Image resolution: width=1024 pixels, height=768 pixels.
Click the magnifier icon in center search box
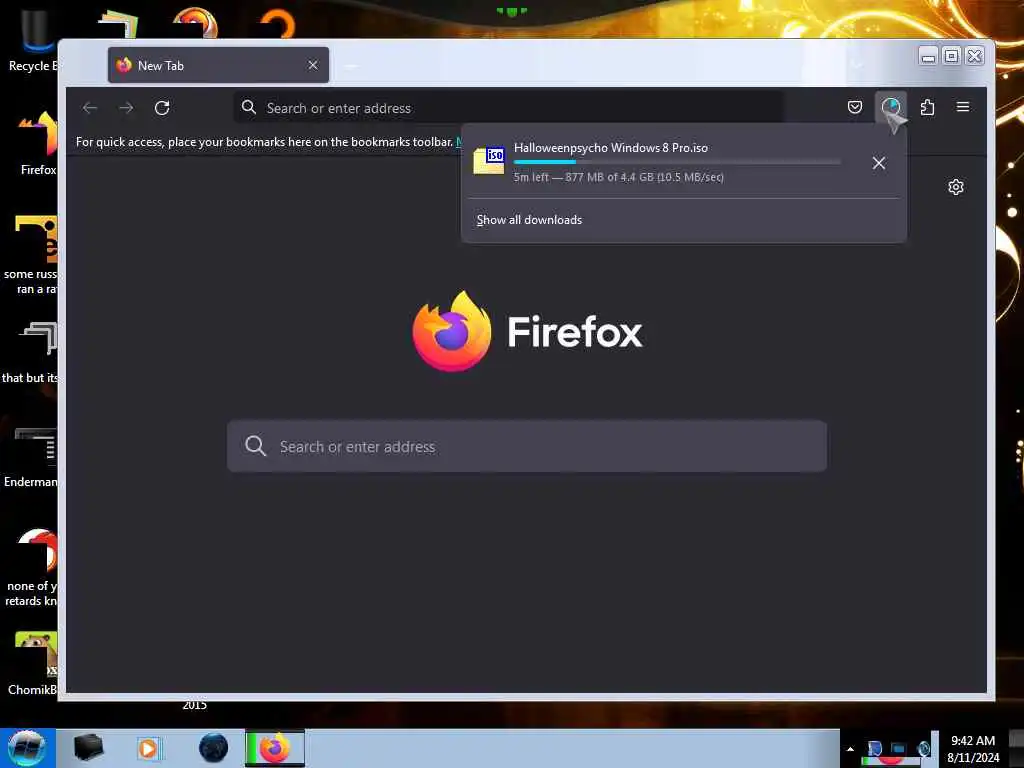255,446
